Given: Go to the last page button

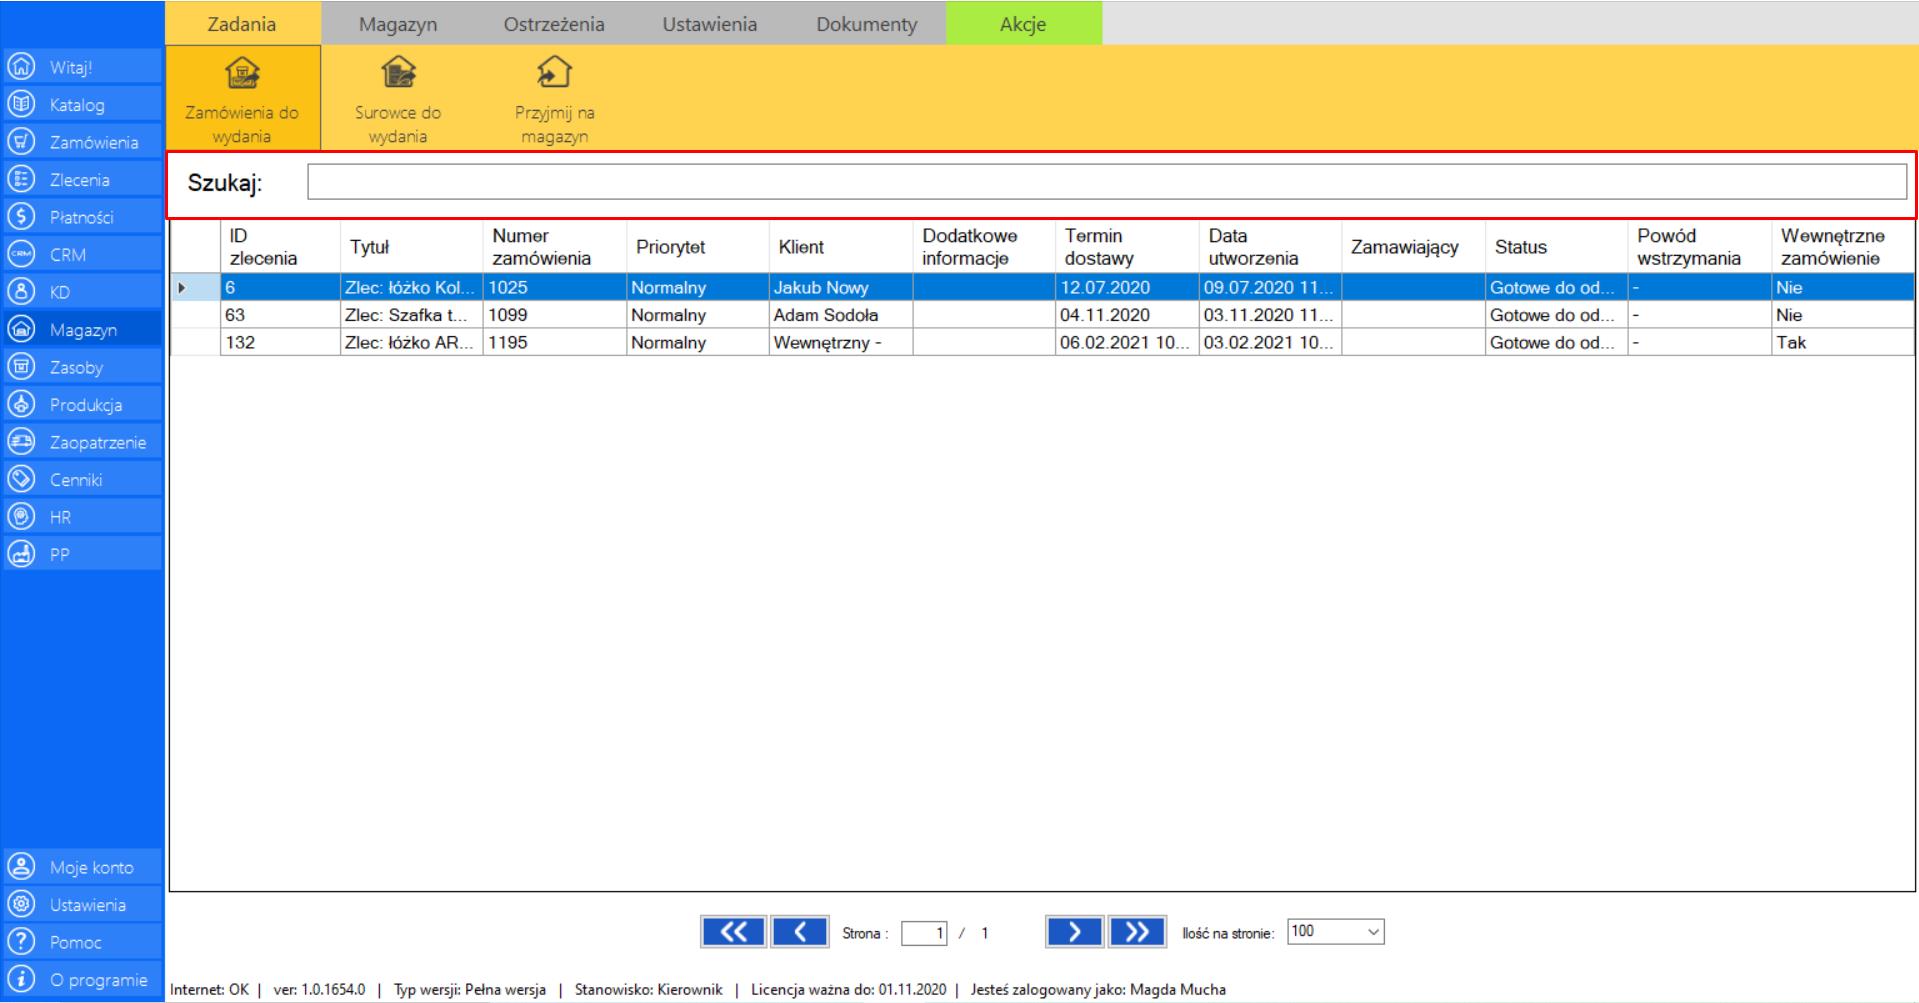Looking at the screenshot, I should coord(1137,932).
